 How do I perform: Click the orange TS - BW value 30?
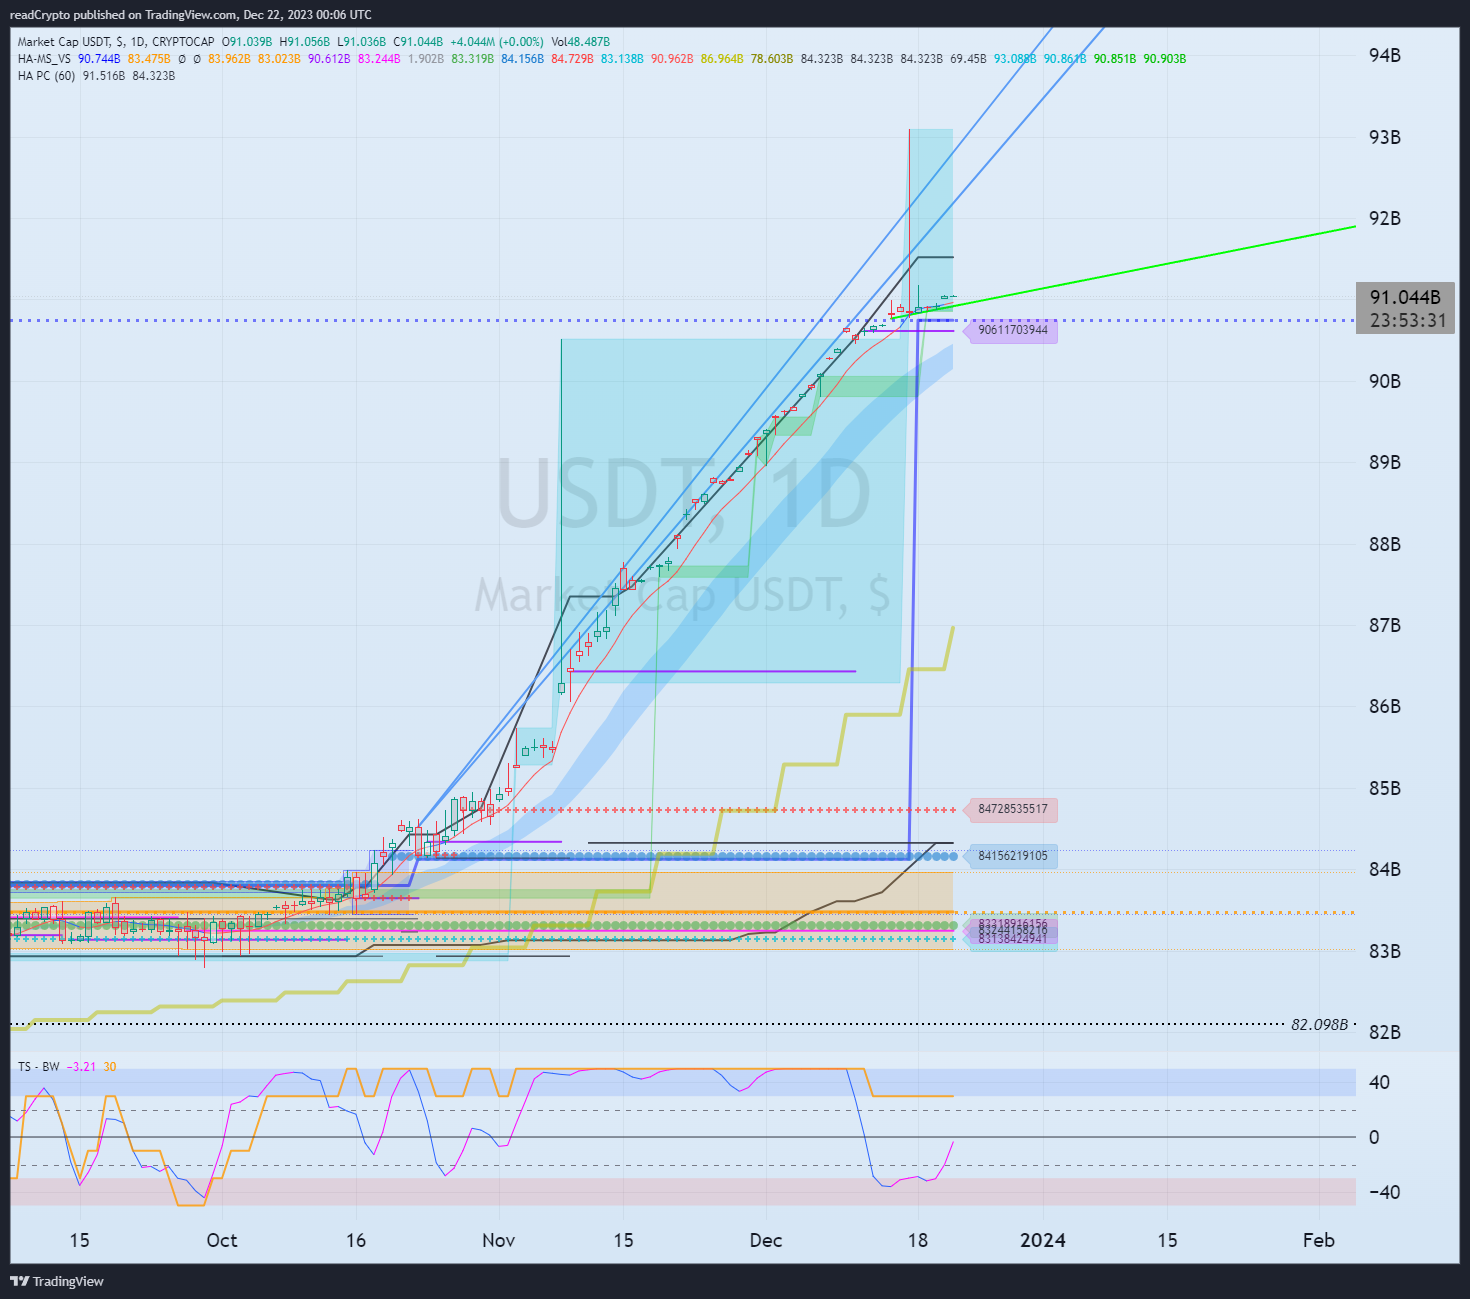(x=110, y=1067)
